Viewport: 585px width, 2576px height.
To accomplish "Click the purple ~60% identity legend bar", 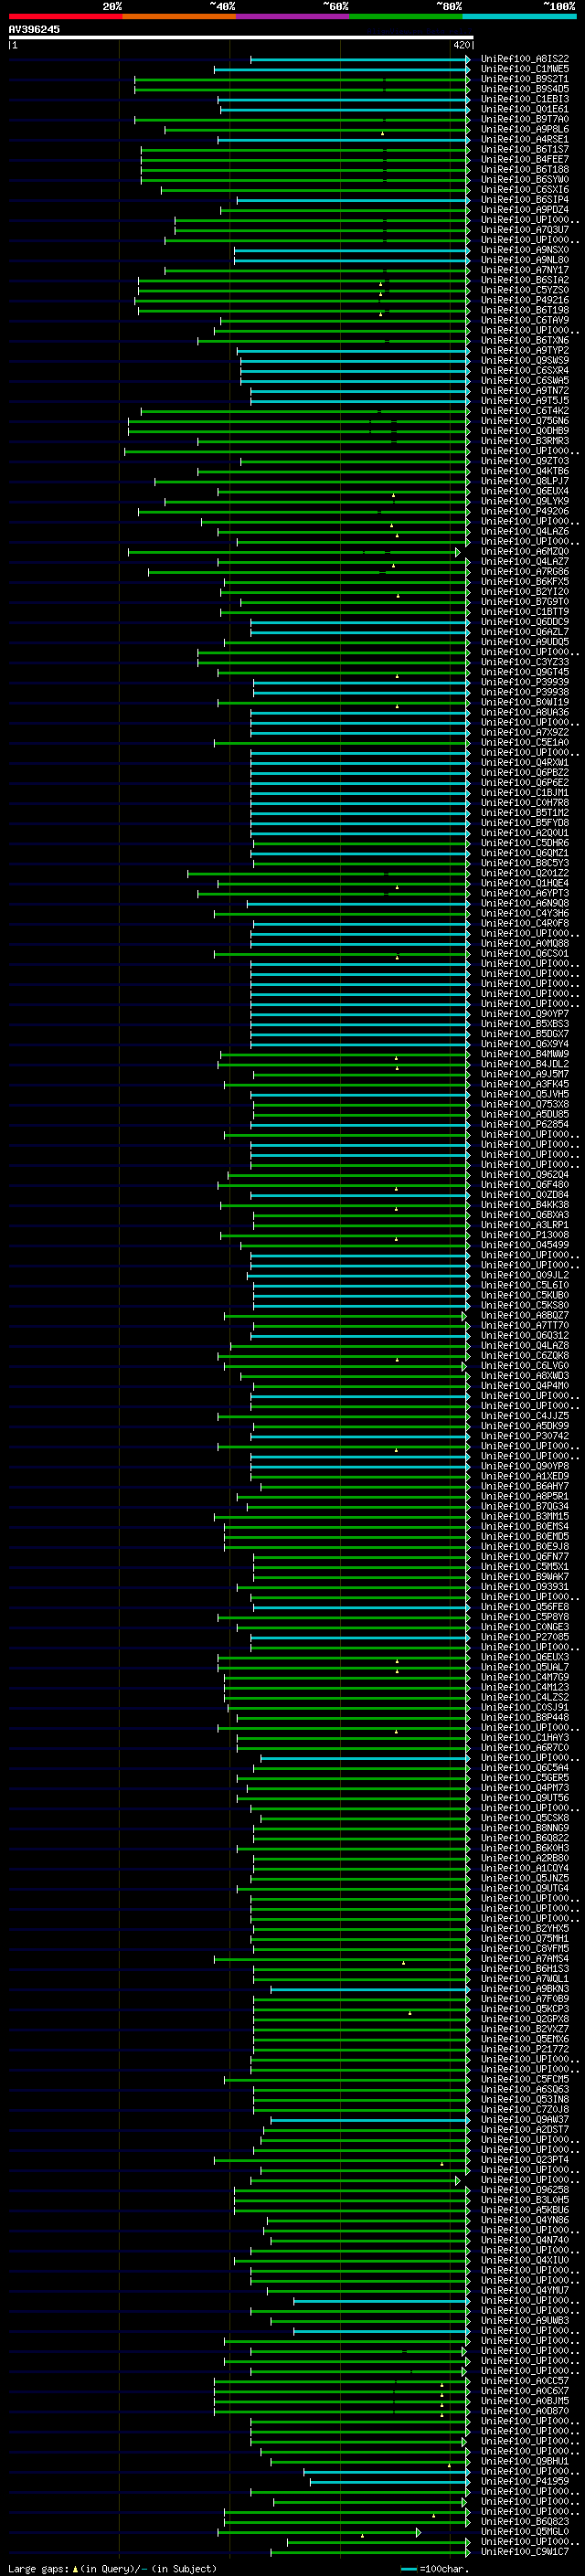I will click(x=293, y=16).
